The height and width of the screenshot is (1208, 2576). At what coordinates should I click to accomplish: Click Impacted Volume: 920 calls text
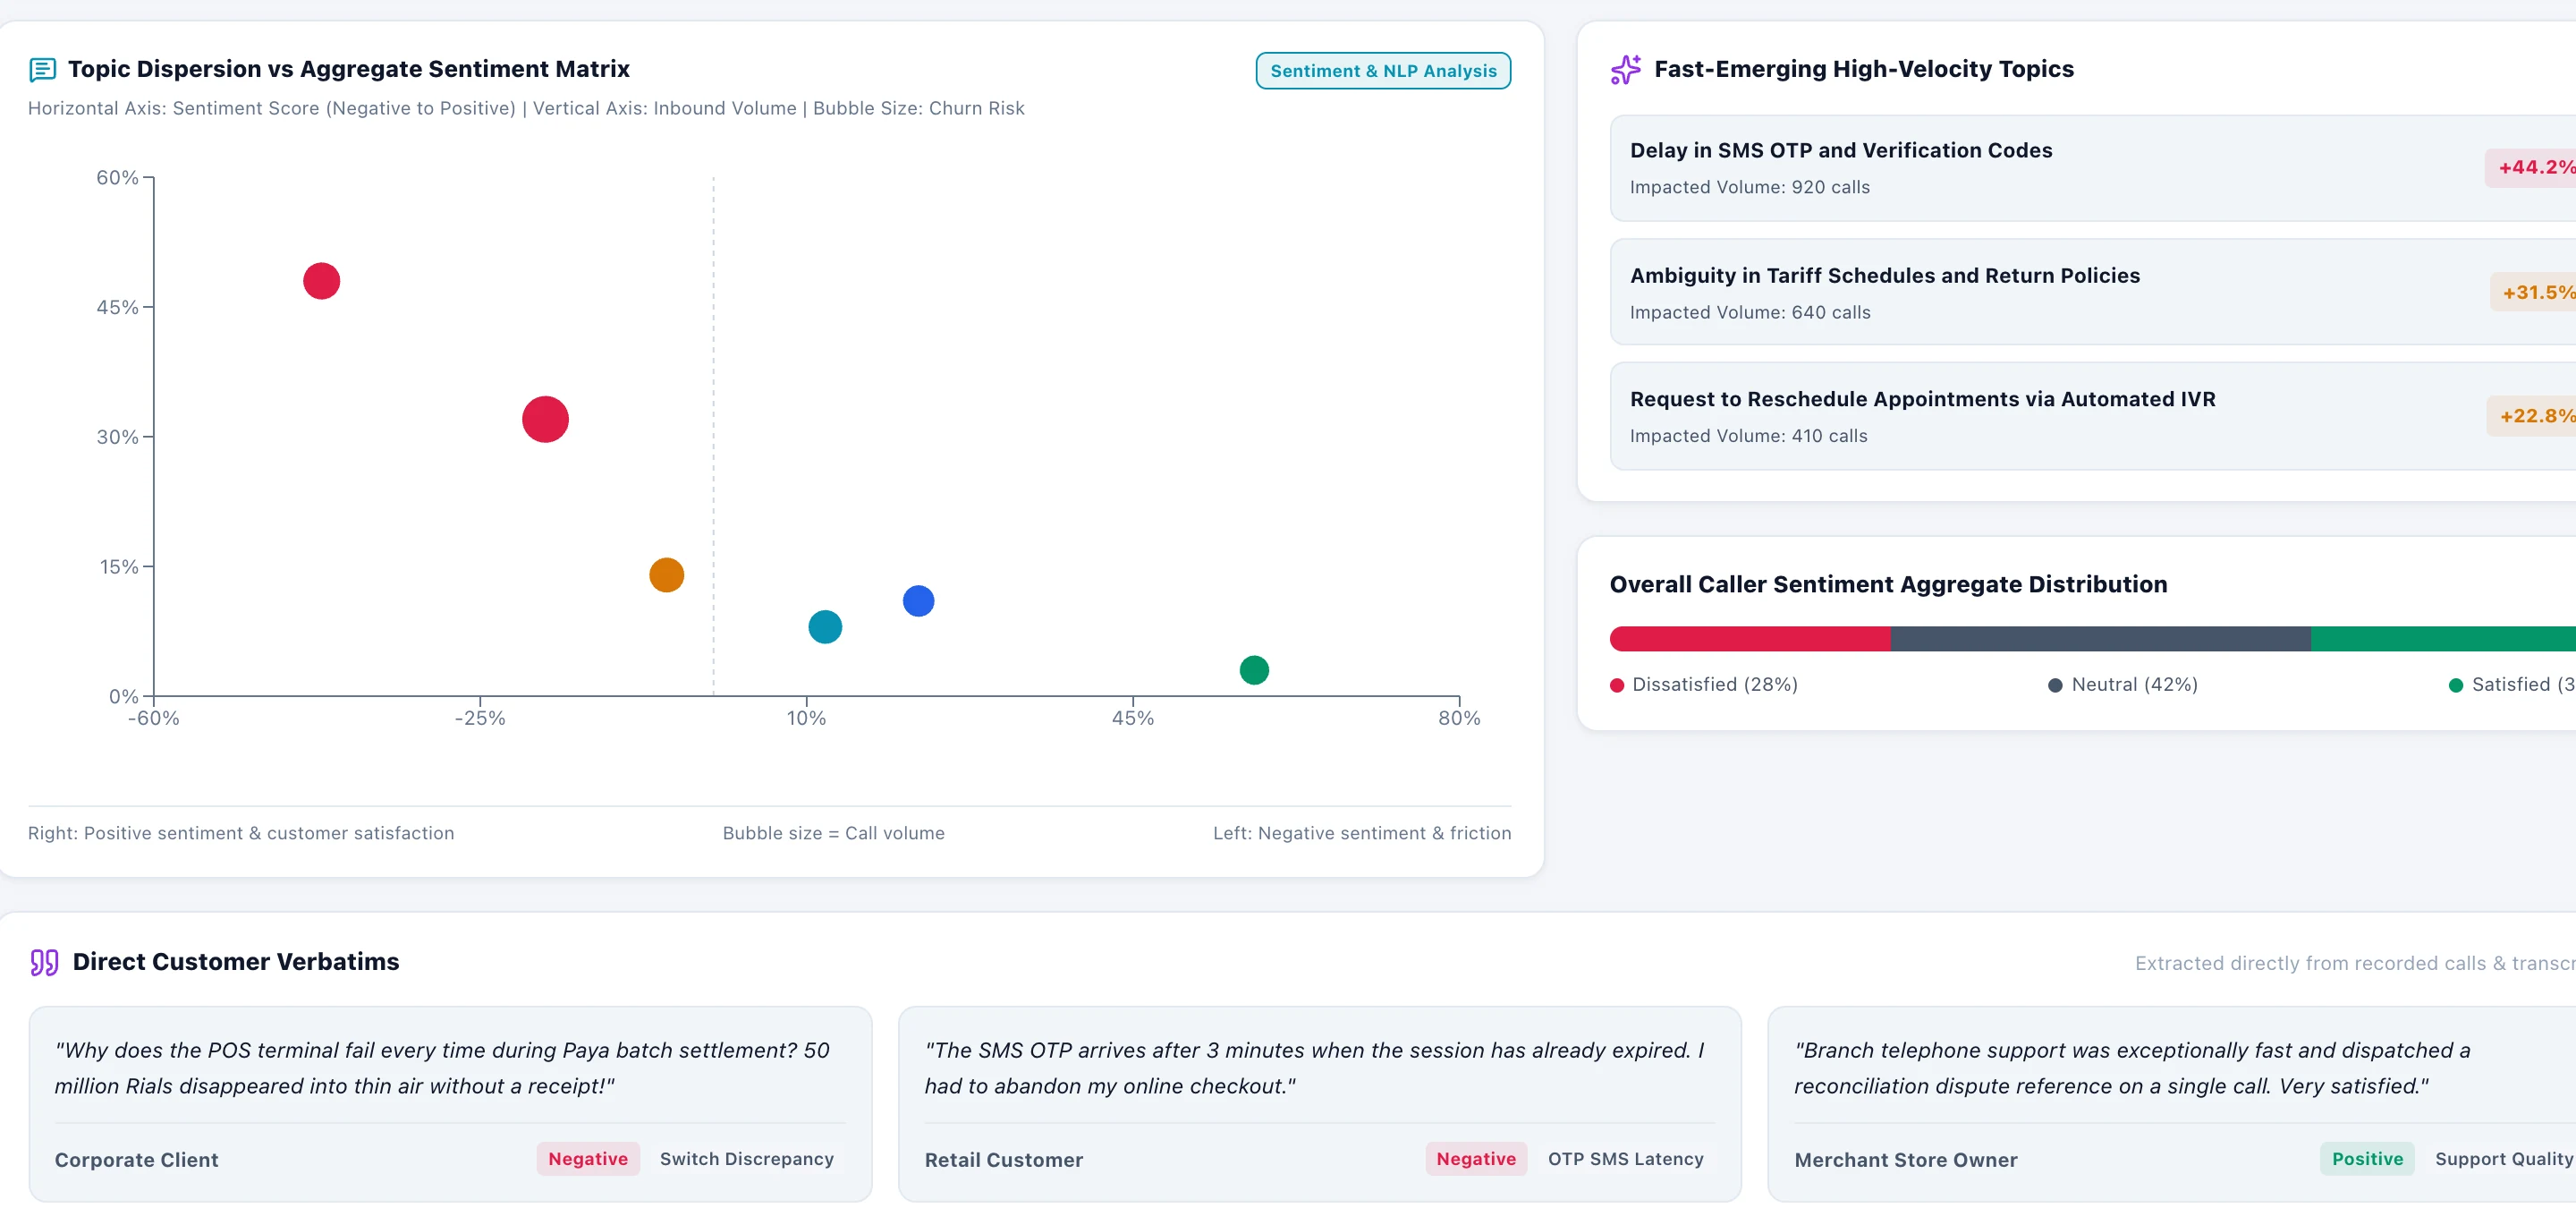tap(1750, 188)
